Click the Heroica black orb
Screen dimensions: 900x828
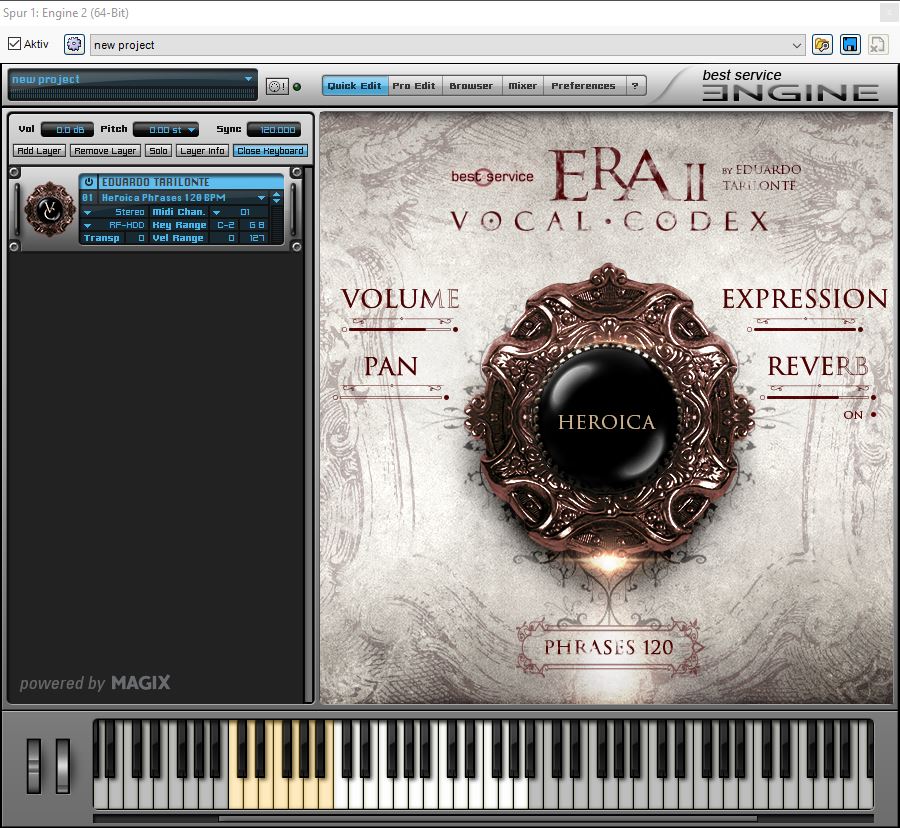[x=607, y=421]
